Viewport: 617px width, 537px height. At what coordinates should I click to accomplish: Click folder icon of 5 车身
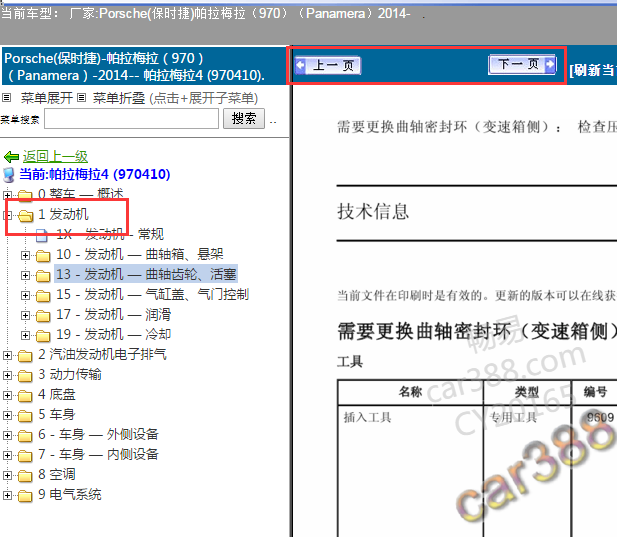click(x=25, y=416)
